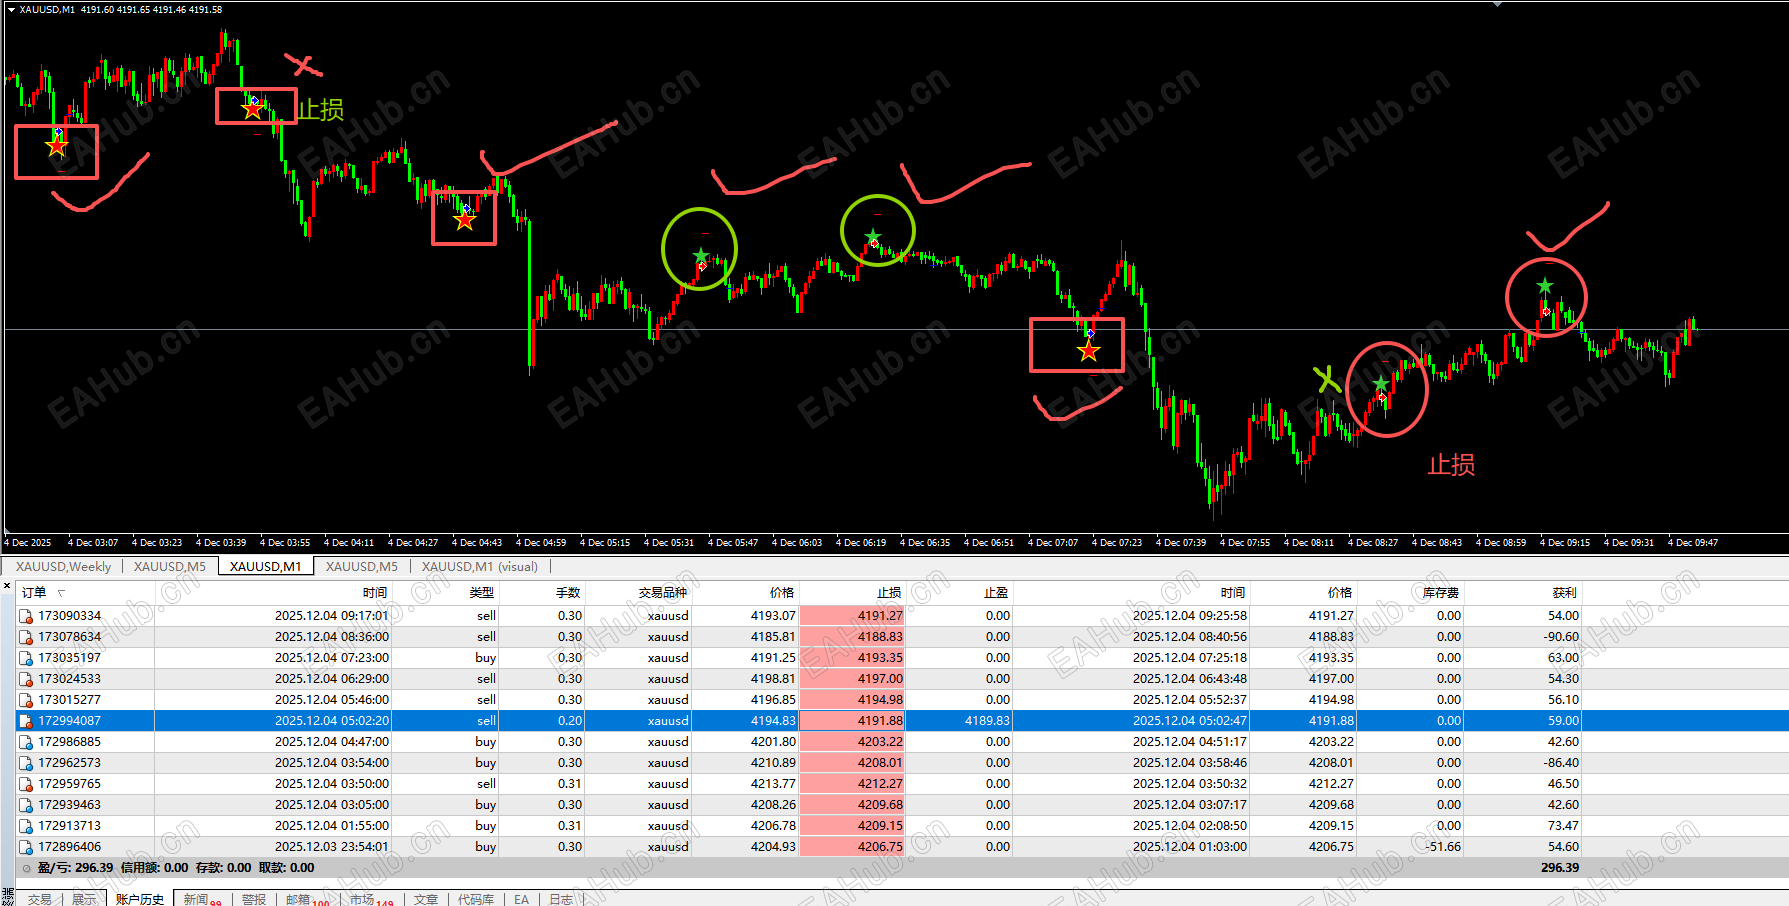Click the lot size 0.20

tap(570, 721)
